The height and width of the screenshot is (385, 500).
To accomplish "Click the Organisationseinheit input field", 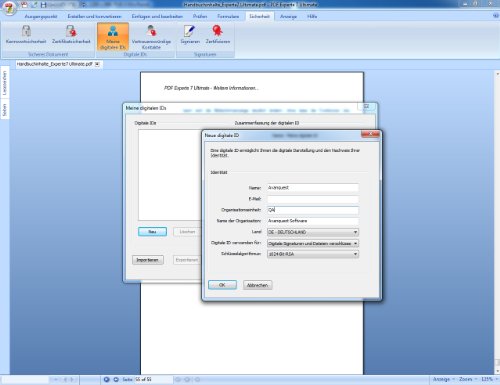I will [x=313, y=210].
